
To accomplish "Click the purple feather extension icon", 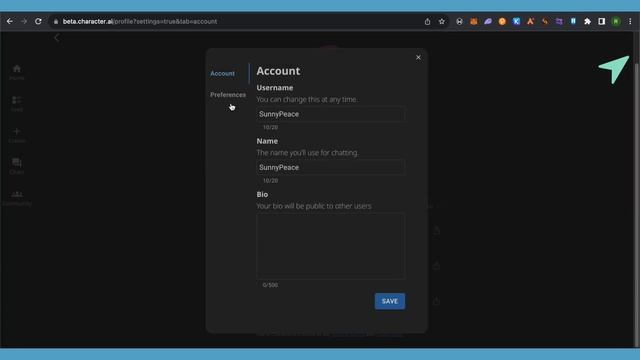I will click(488, 21).
